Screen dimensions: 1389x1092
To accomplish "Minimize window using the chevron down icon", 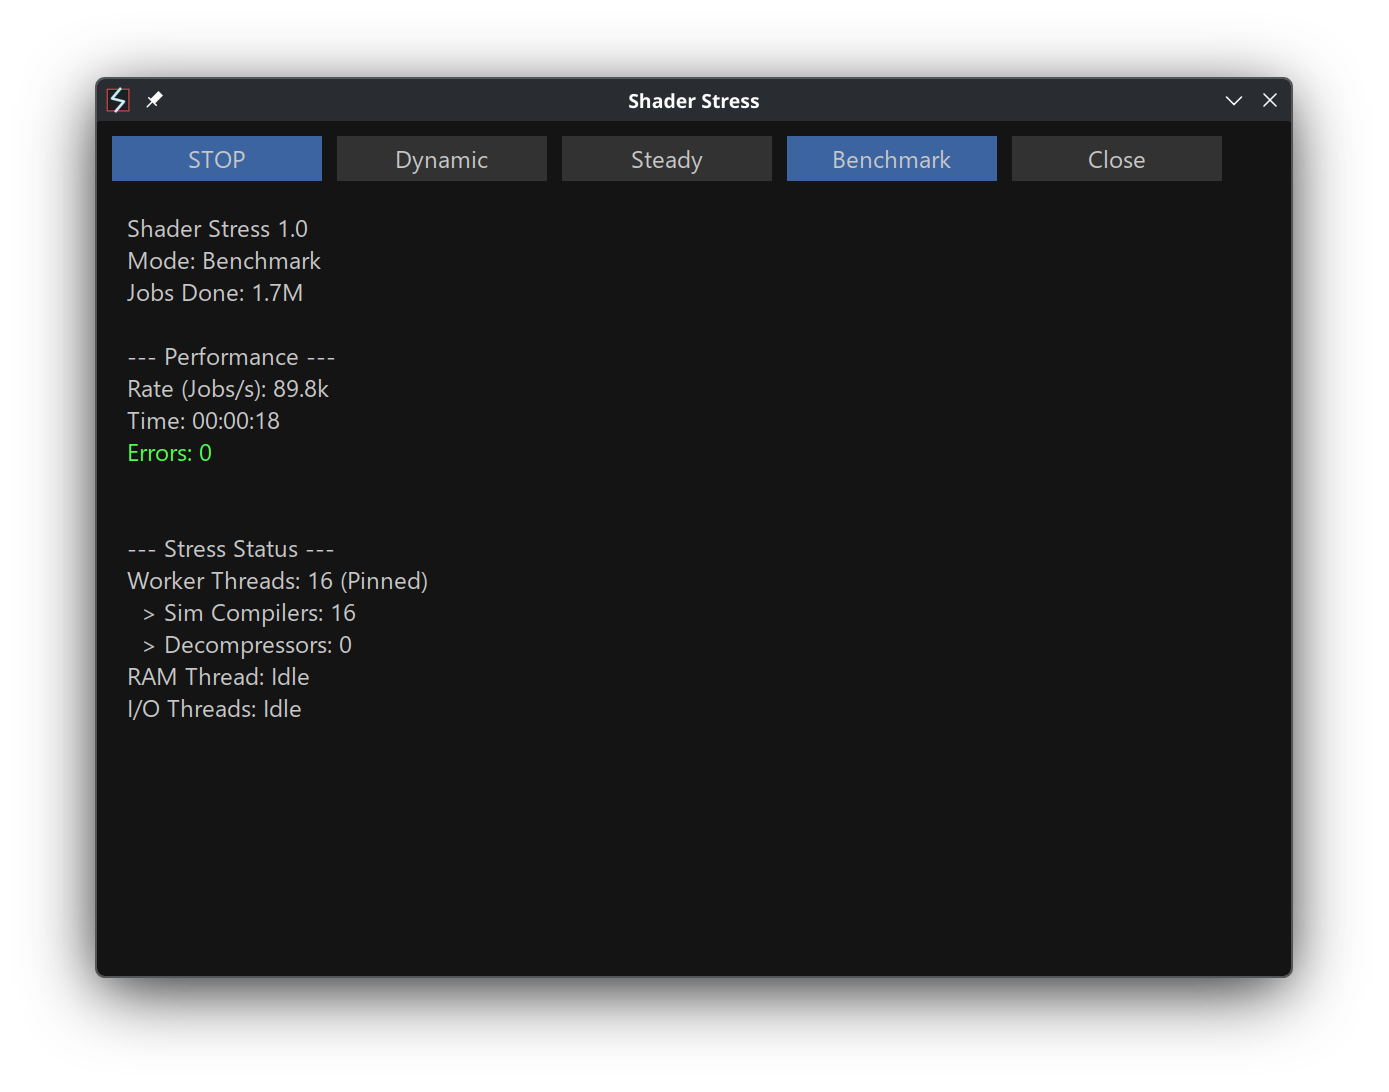I will pos(1233,100).
